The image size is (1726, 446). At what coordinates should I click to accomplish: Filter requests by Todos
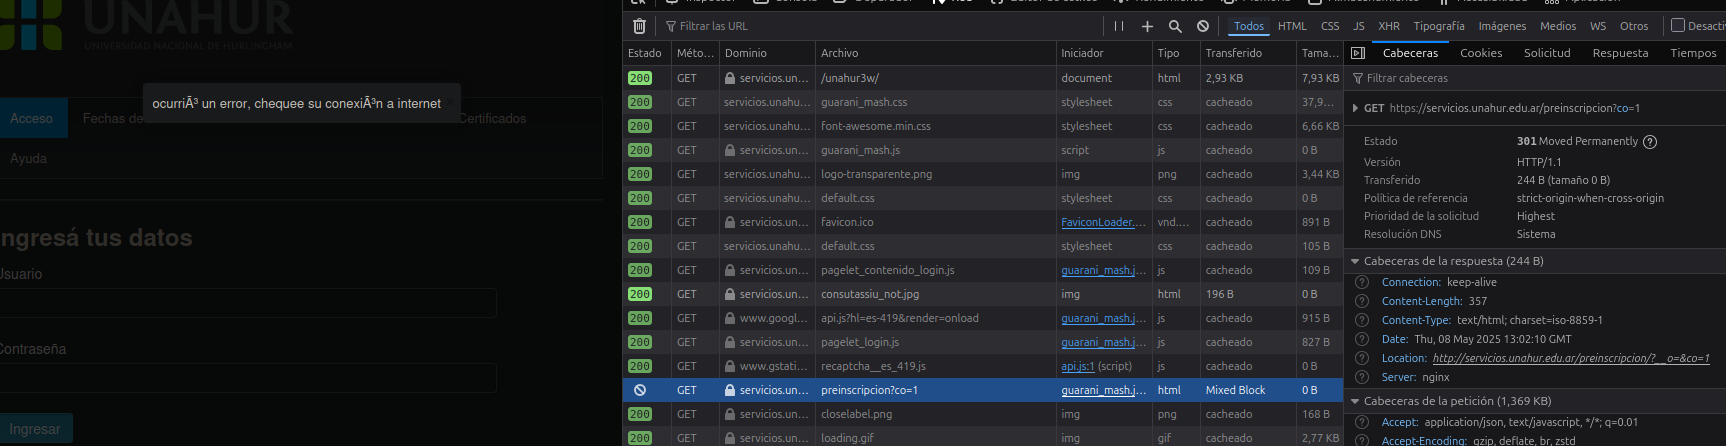tap(1248, 26)
